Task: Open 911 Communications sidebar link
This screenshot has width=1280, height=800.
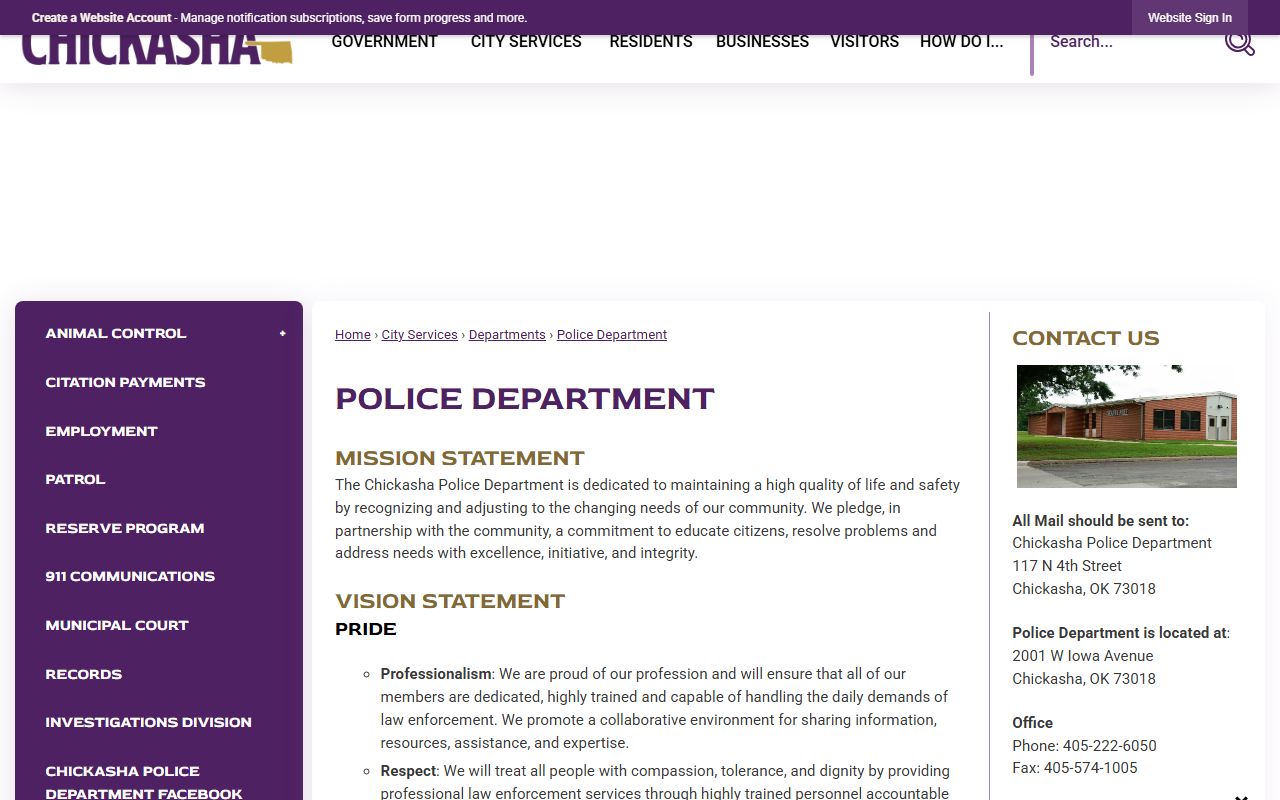Action: 130,576
